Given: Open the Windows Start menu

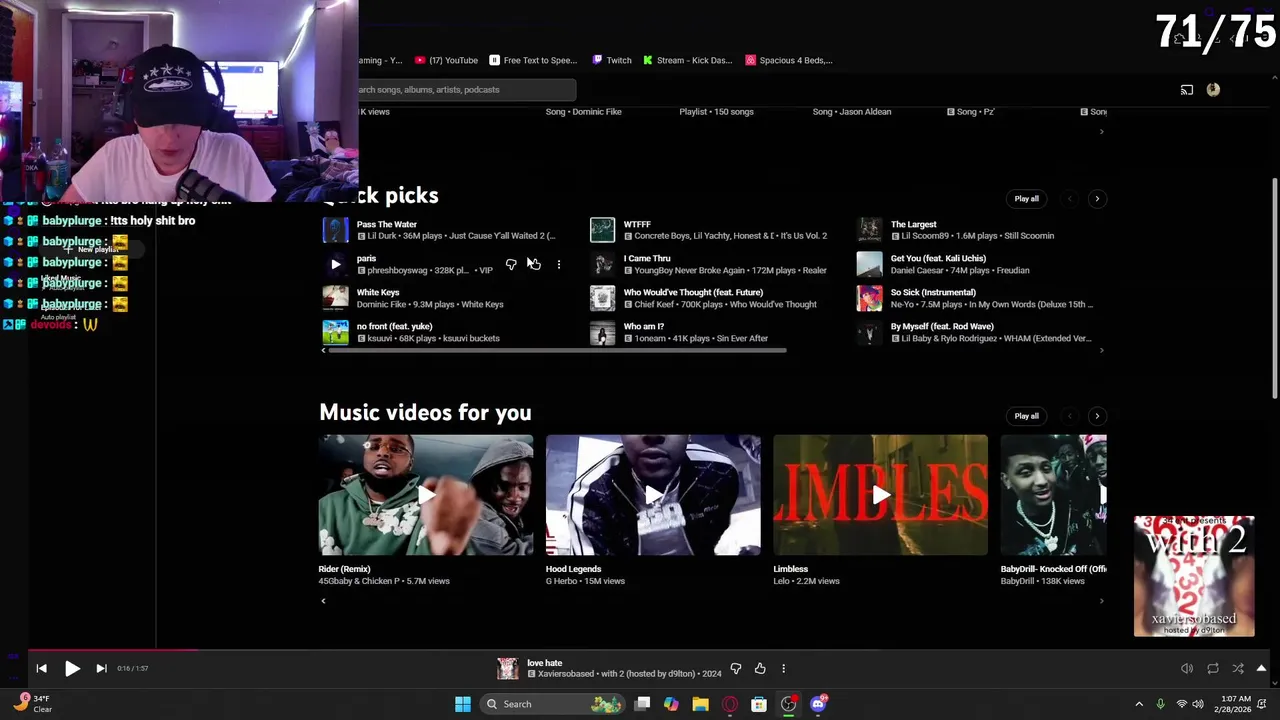Looking at the screenshot, I should coord(462,704).
